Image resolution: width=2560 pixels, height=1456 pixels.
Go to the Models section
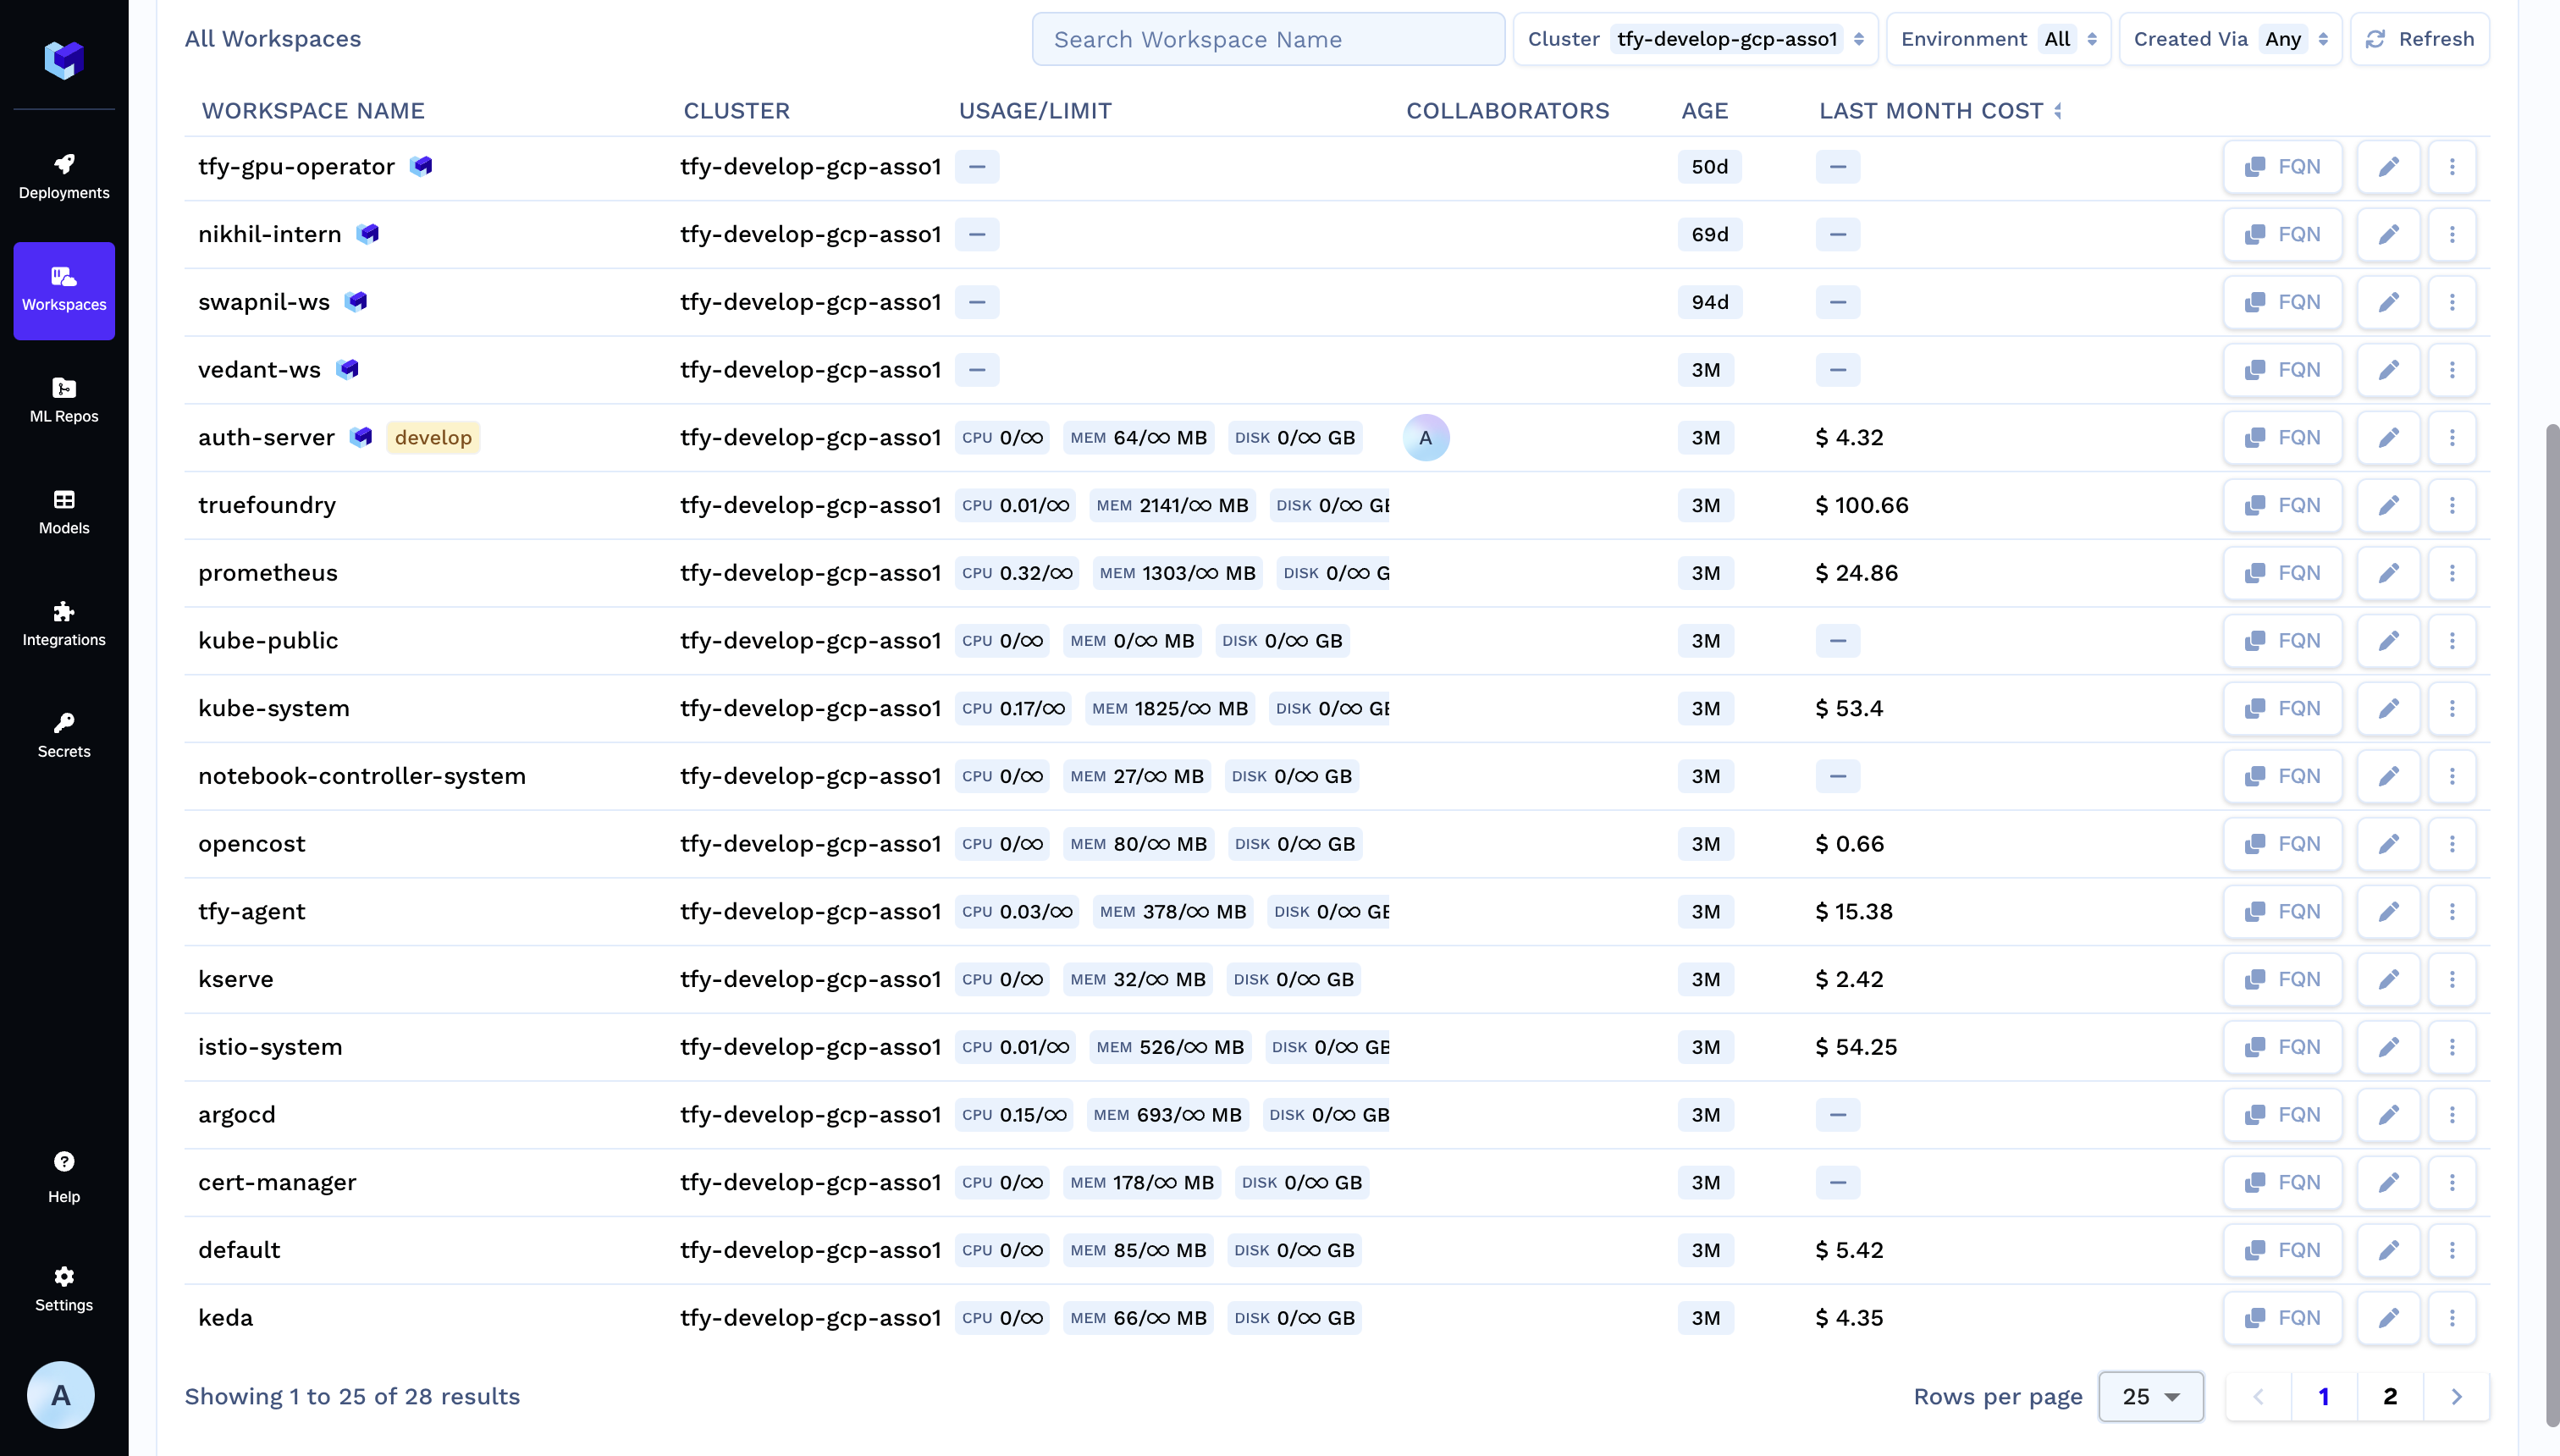(64, 512)
